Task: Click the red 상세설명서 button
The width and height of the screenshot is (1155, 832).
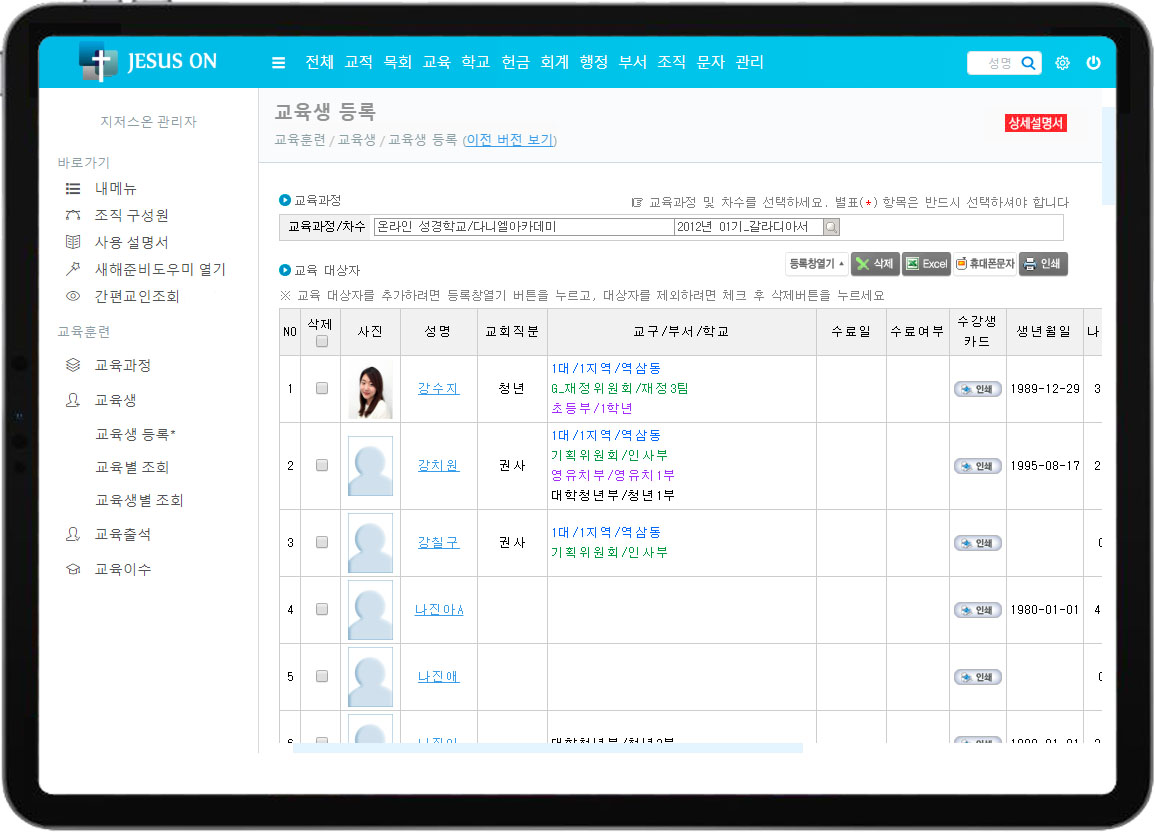Action: click(x=1036, y=123)
